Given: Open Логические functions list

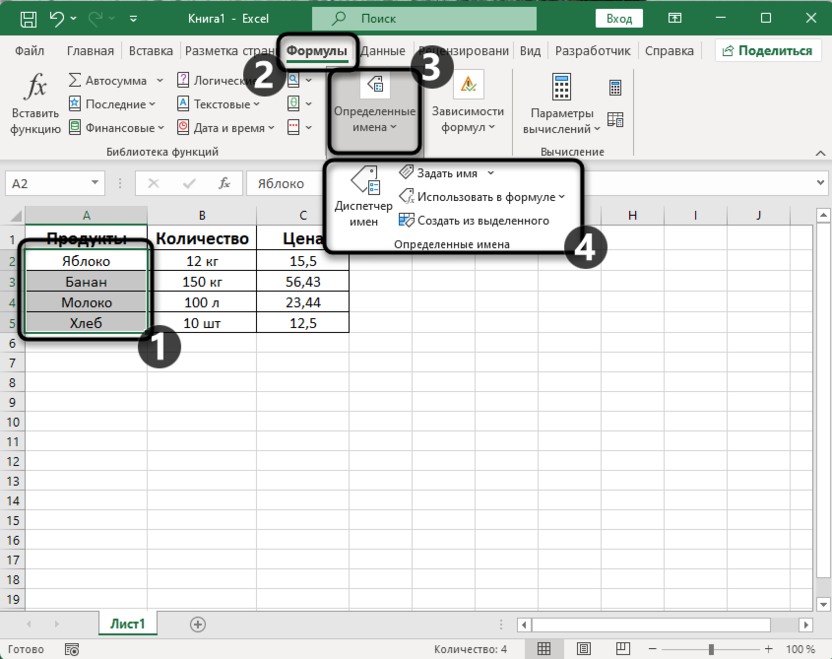Looking at the screenshot, I should (216, 81).
